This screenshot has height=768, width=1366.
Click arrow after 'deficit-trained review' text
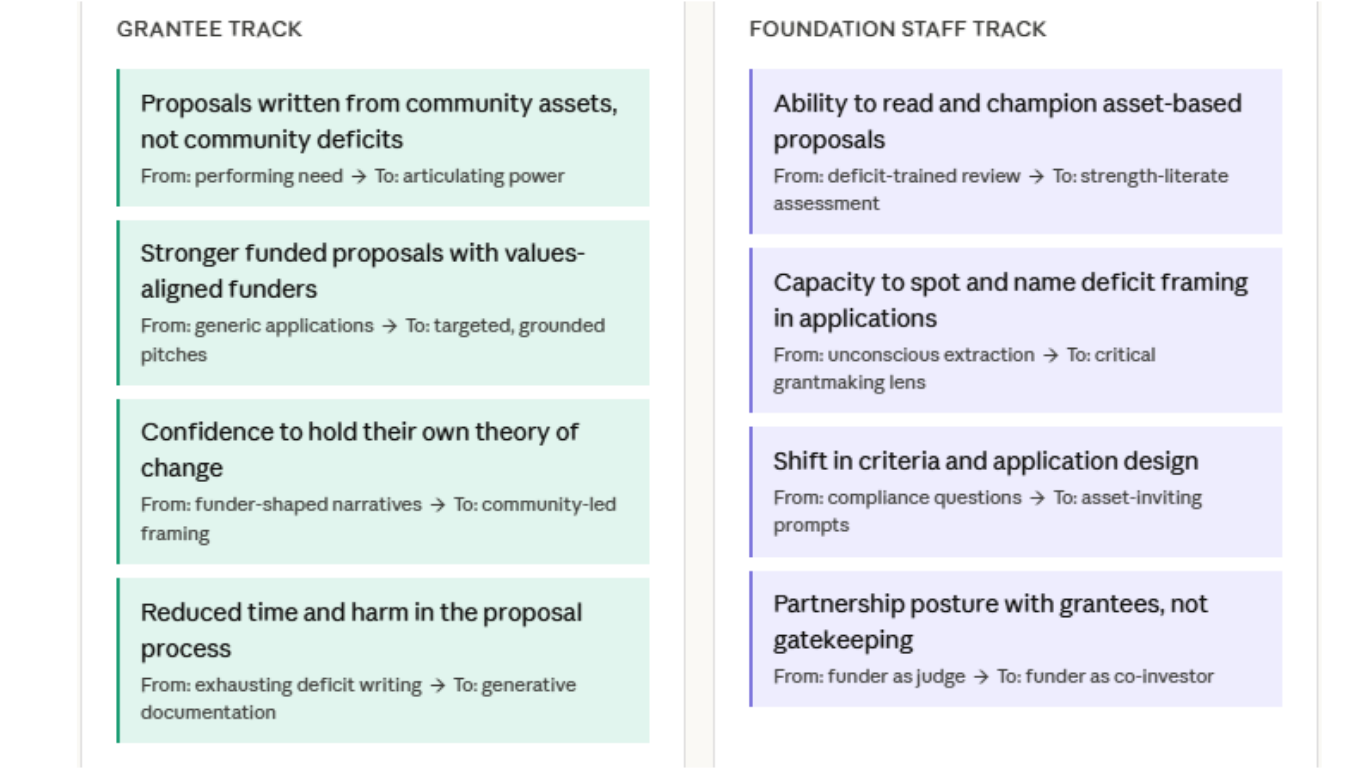[1036, 177]
